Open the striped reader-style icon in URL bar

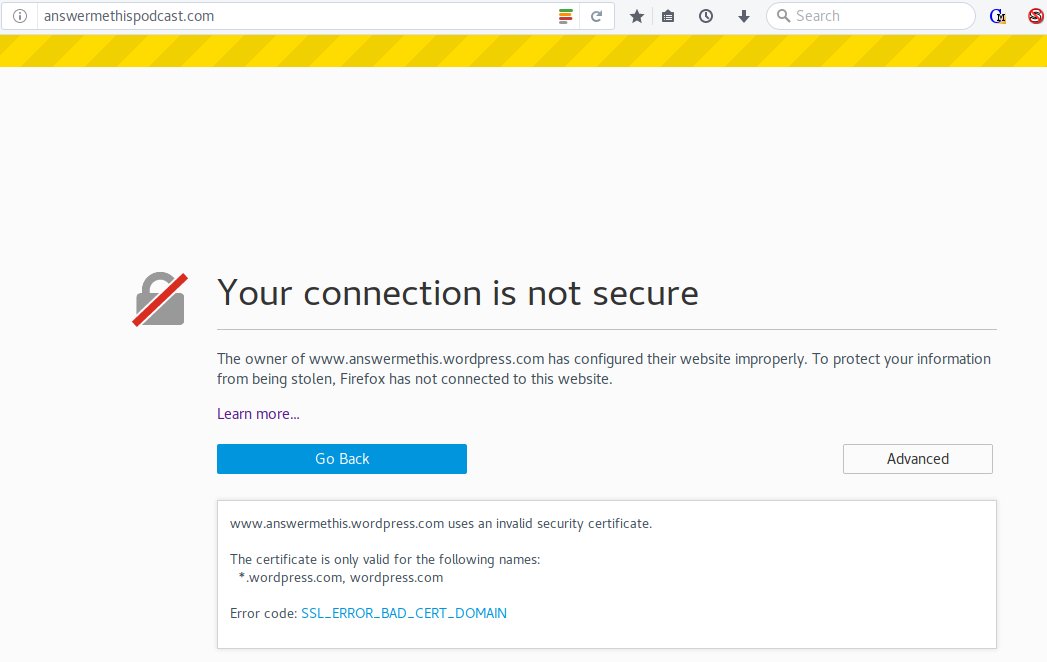pos(566,16)
